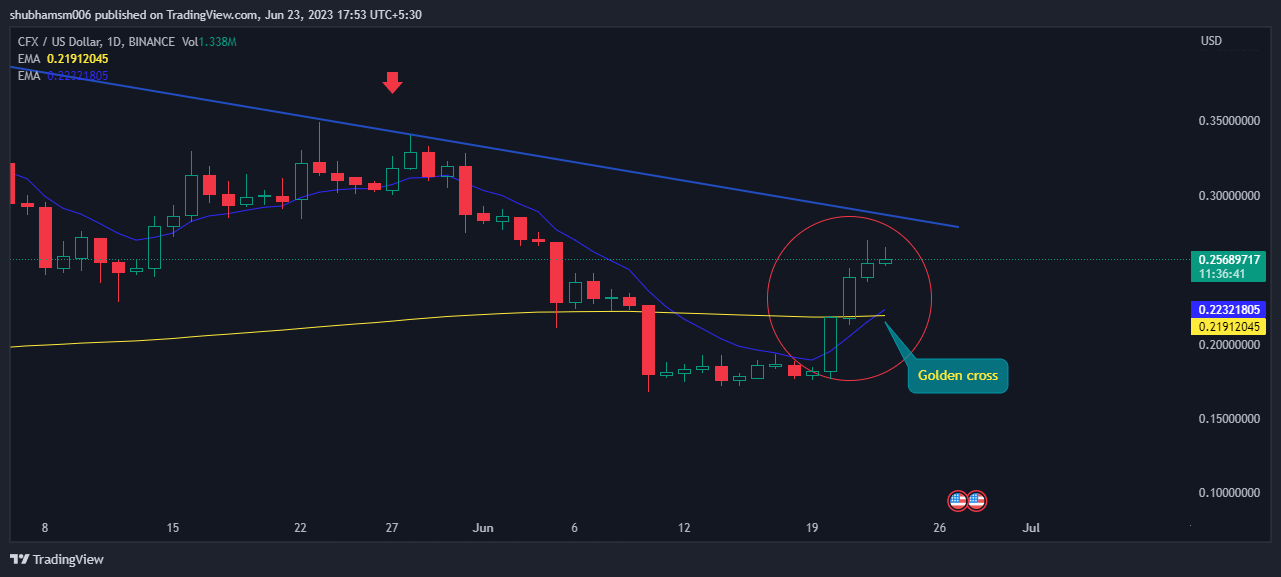The image size is (1281, 577).
Task: Click the 26 date label on time axis
Action: (940, 527)
